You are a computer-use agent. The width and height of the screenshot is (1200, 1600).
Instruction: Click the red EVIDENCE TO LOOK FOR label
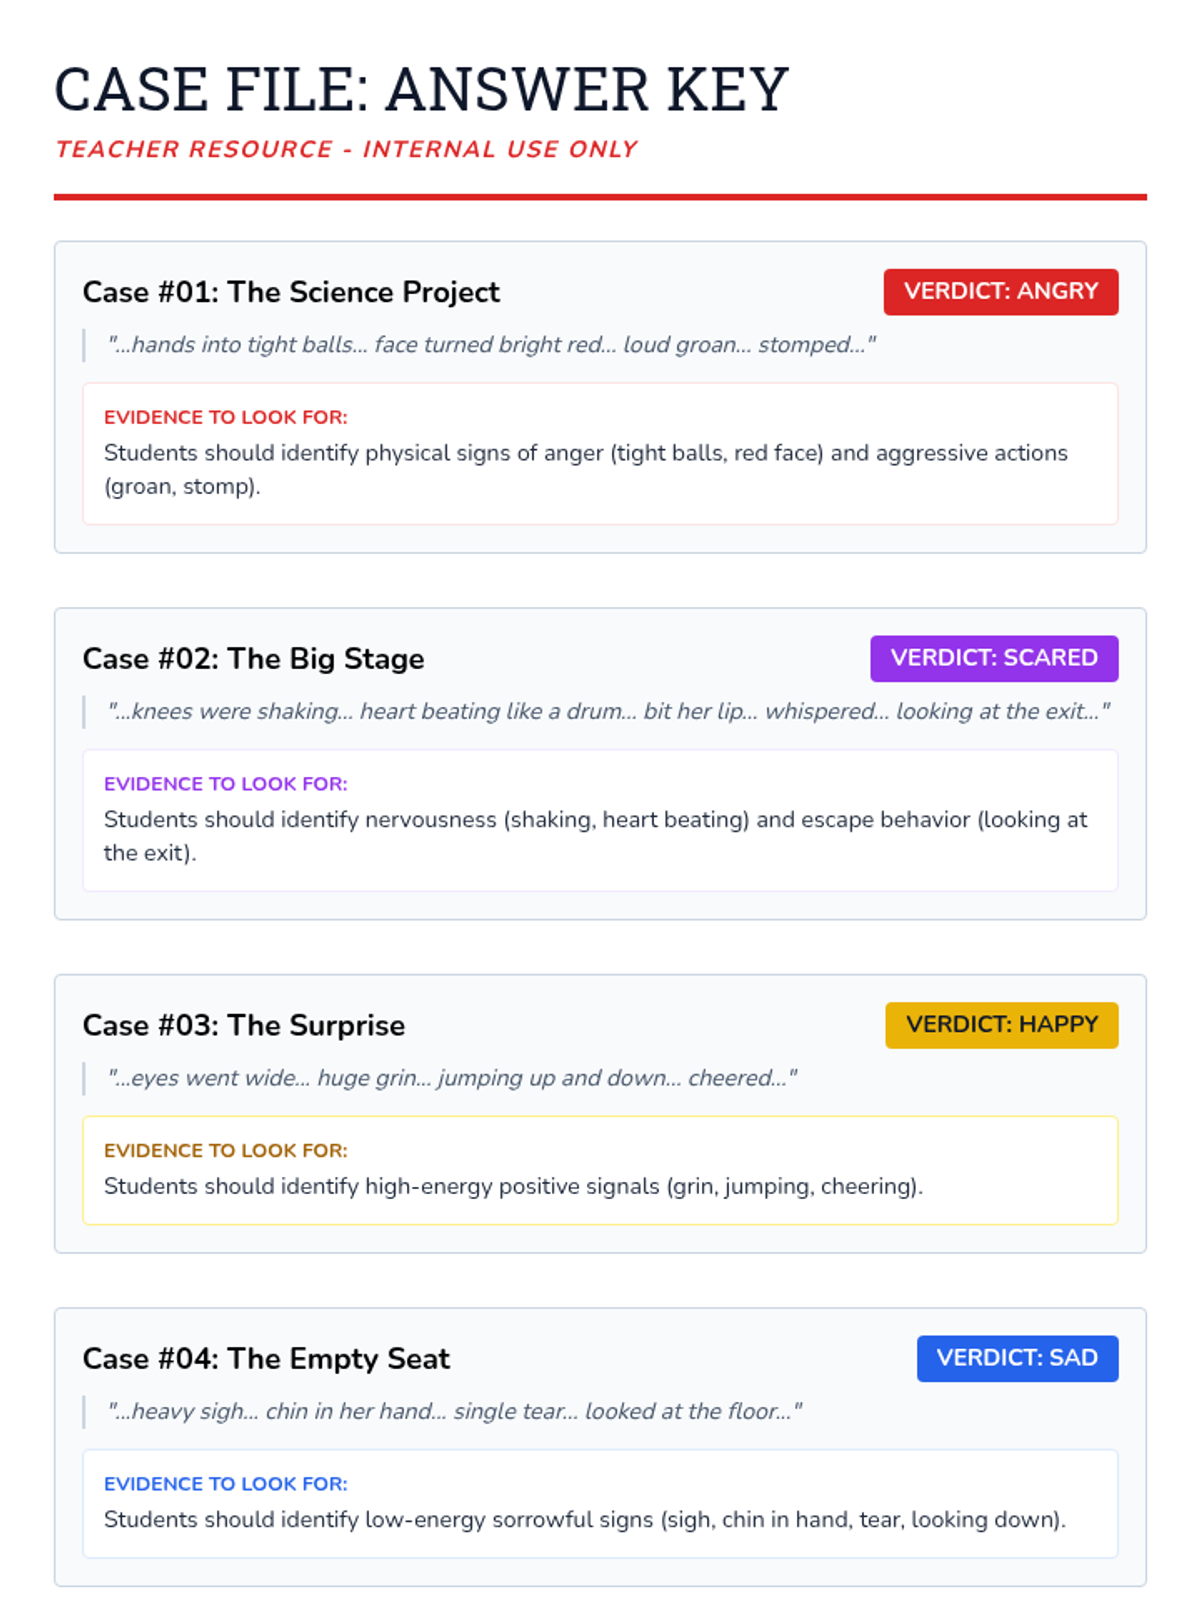226,418
